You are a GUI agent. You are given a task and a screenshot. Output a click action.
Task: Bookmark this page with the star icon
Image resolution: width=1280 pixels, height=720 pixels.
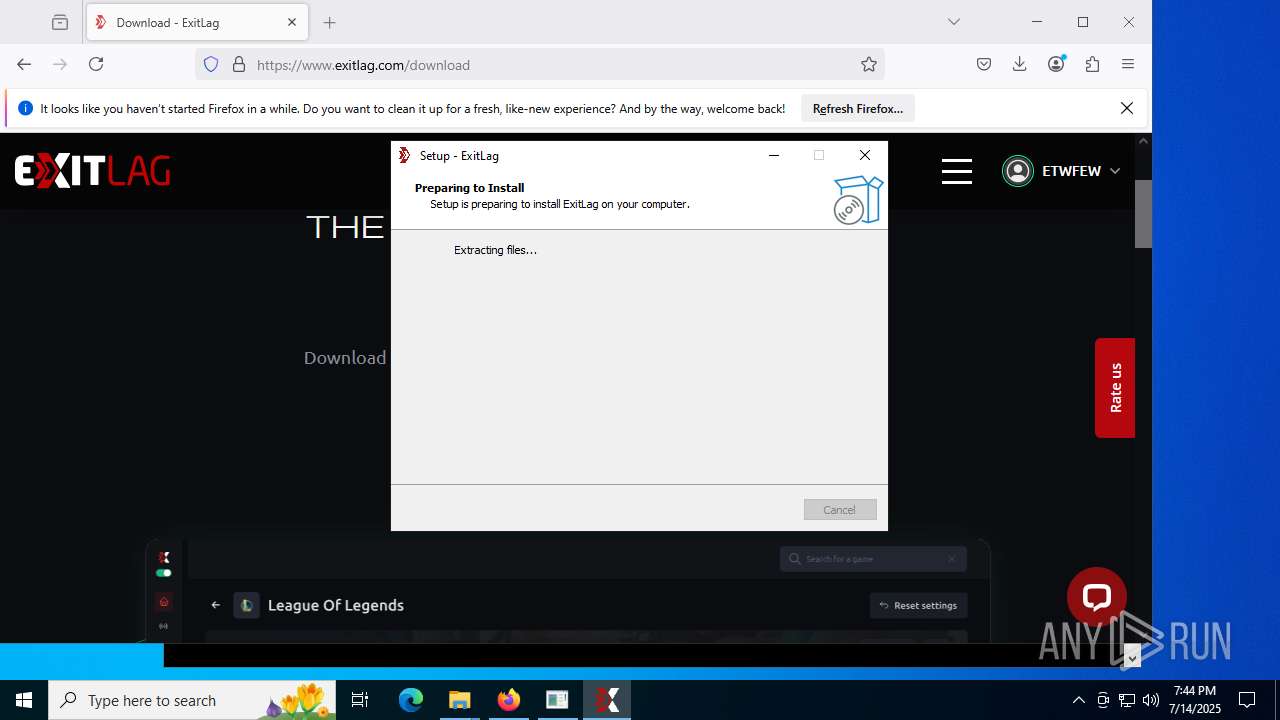pyautogui.click(x=869, y=65)
